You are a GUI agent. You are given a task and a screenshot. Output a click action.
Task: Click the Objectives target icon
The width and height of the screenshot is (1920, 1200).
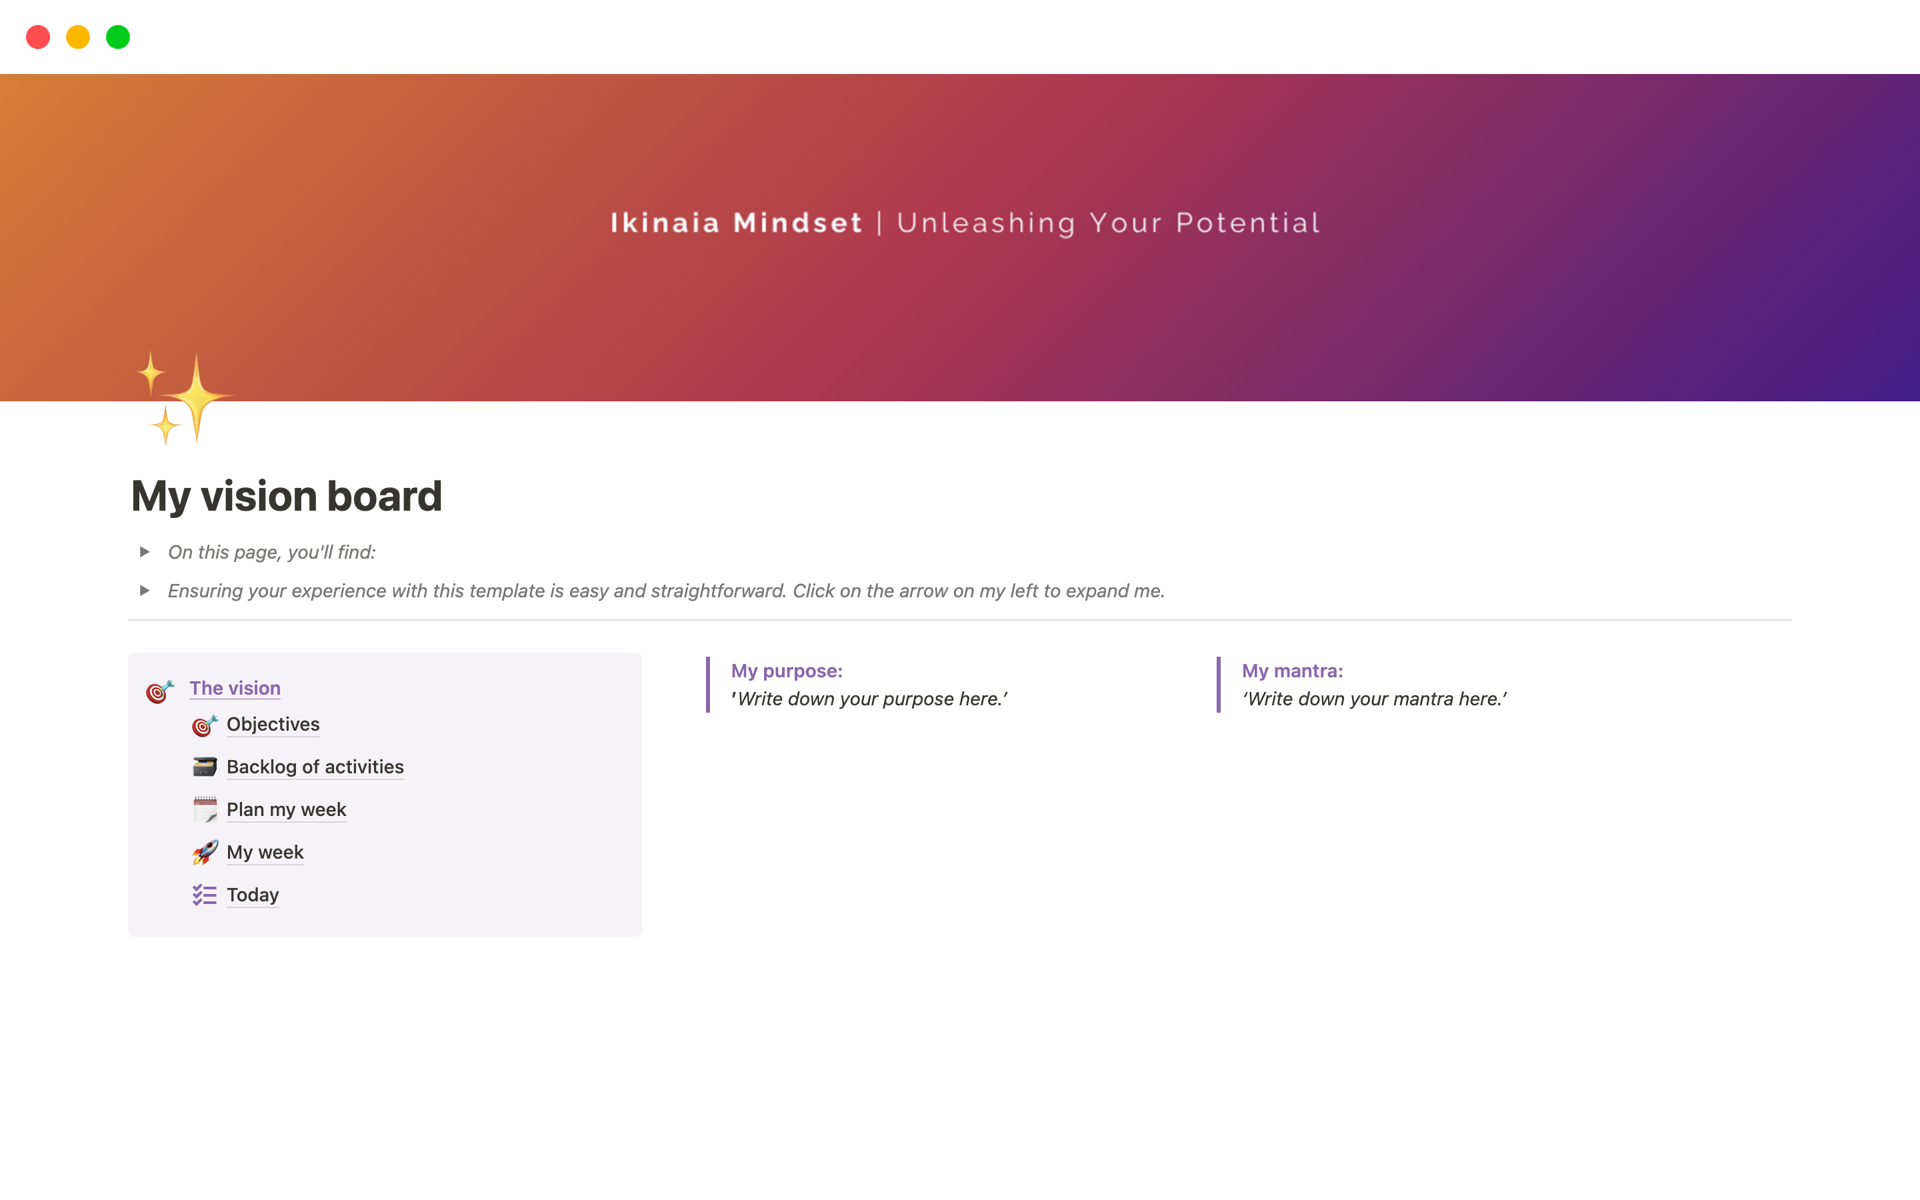[x=204, y=725]
